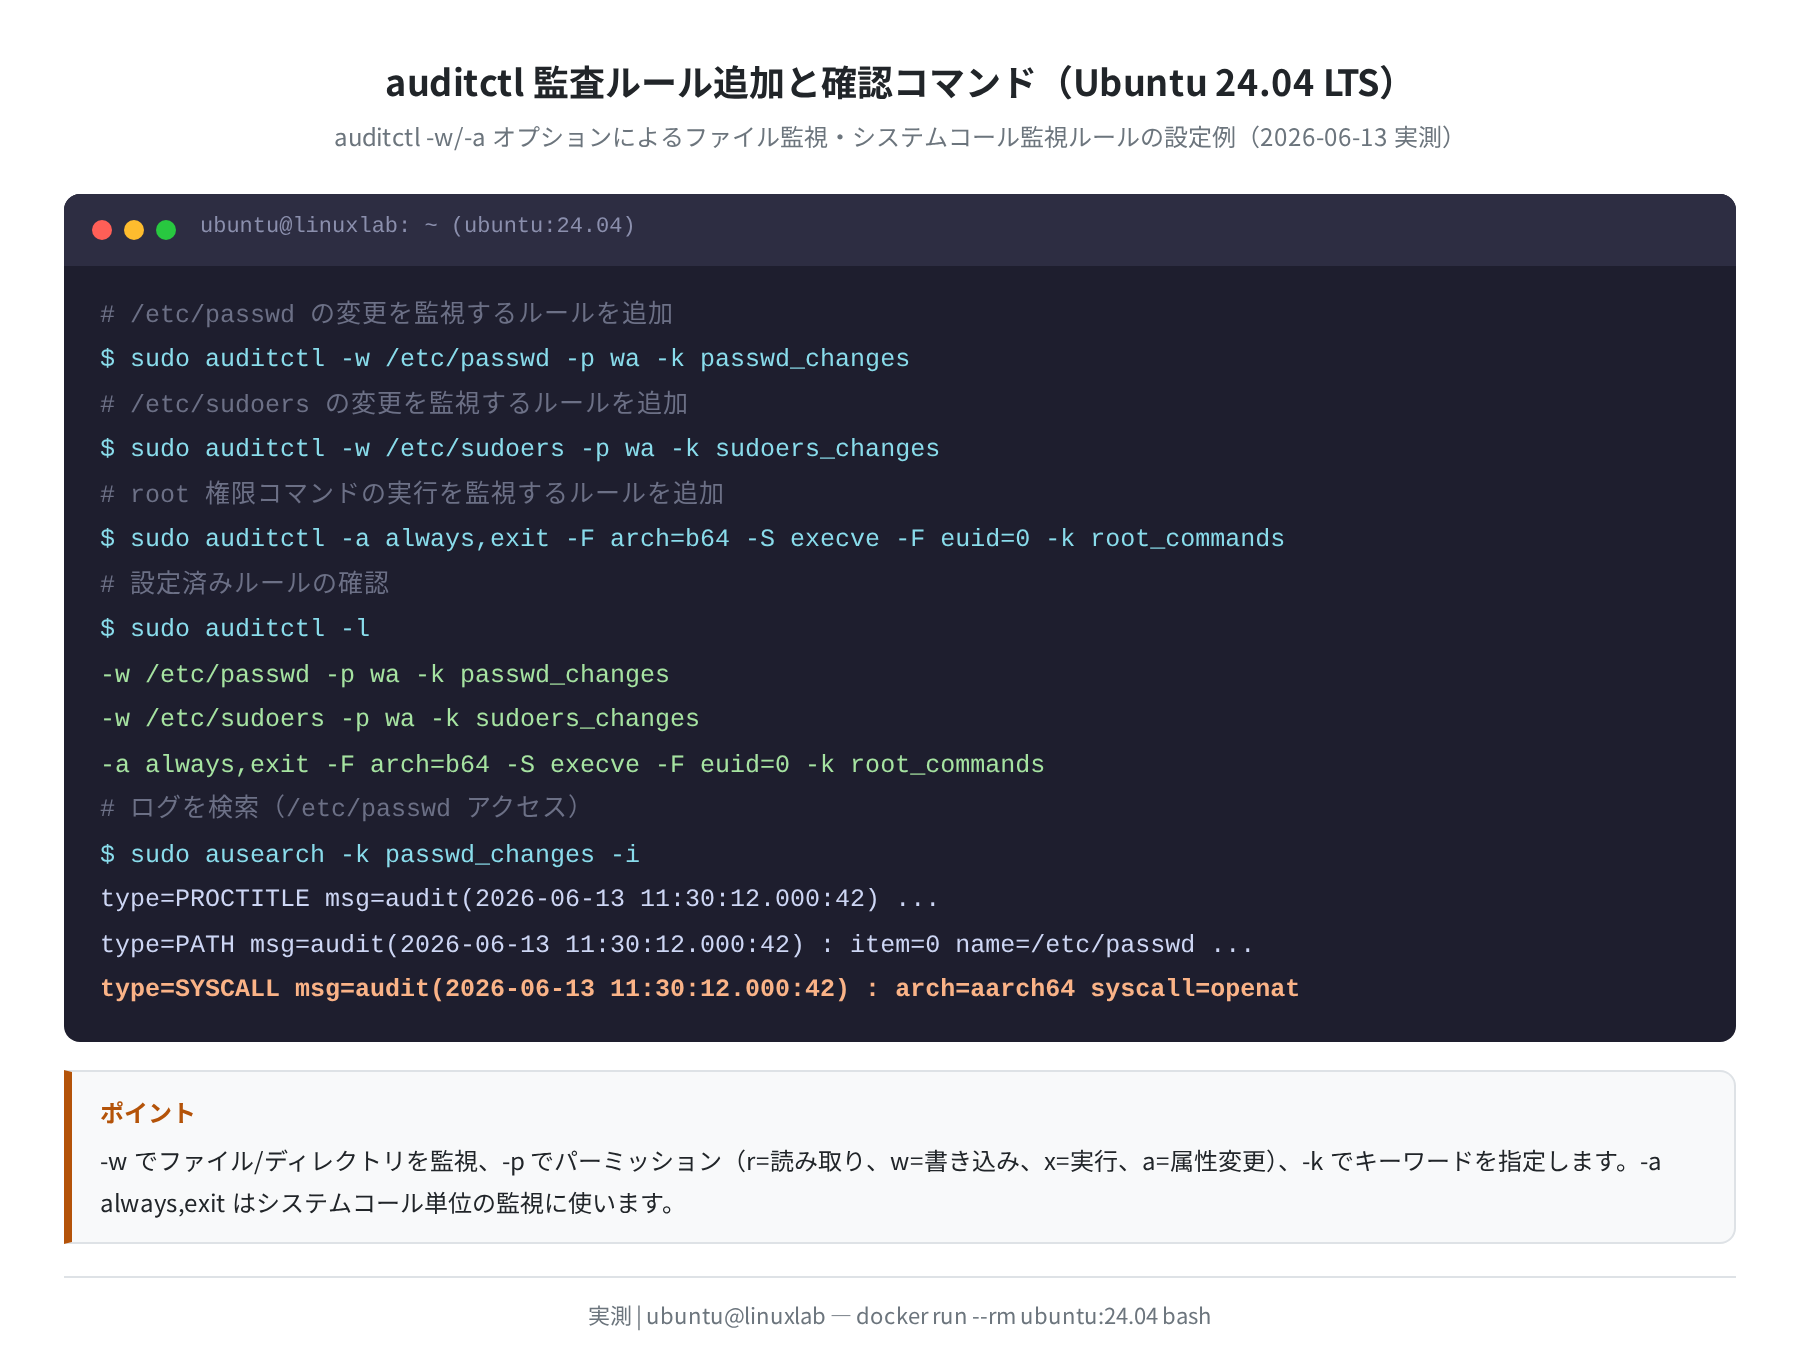Click the highlighted type=SYSCALL log line
The height and width of the screenshot is (1372, 1800).
700,989
